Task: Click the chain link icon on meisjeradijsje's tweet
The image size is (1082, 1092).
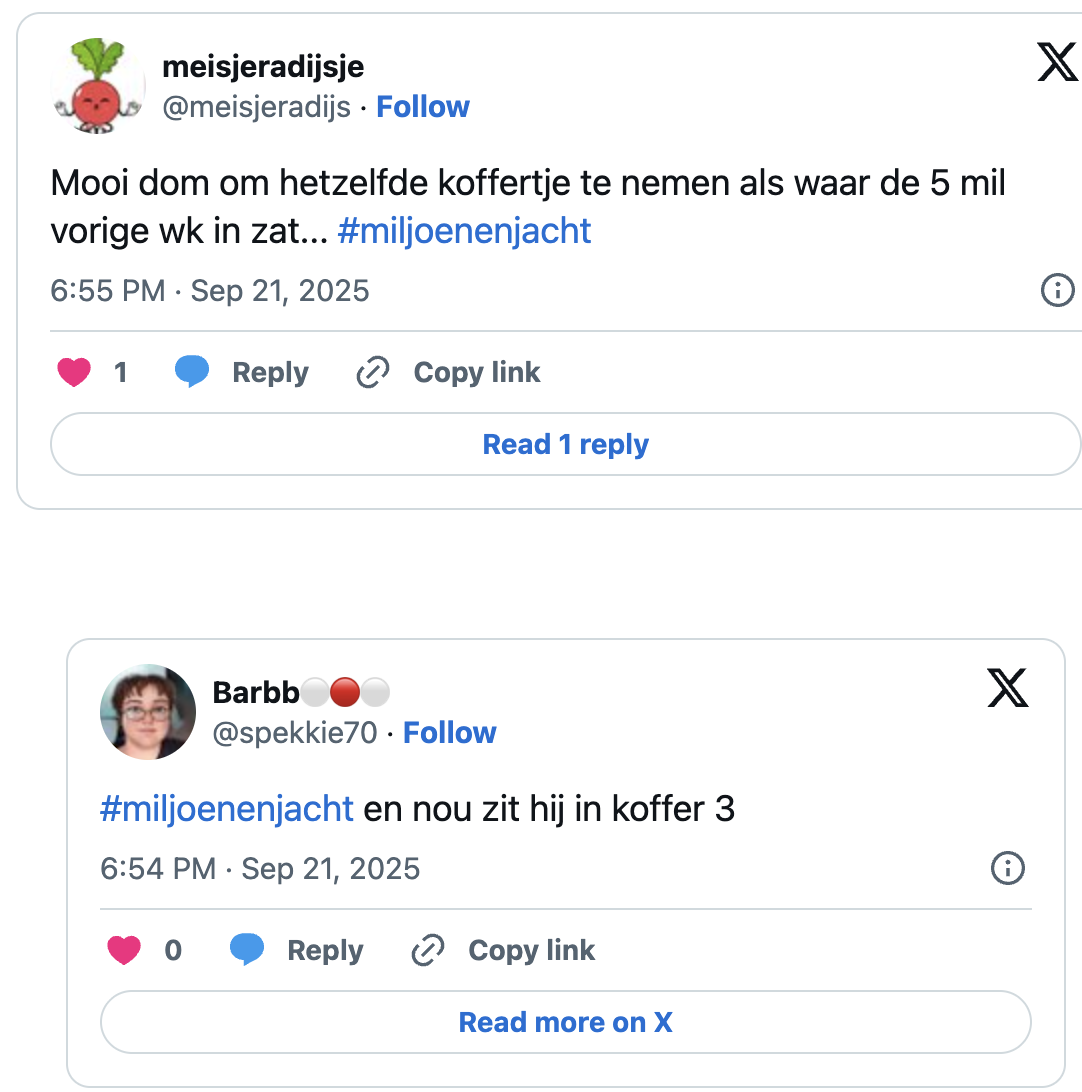Action: (x=373, y=373)
